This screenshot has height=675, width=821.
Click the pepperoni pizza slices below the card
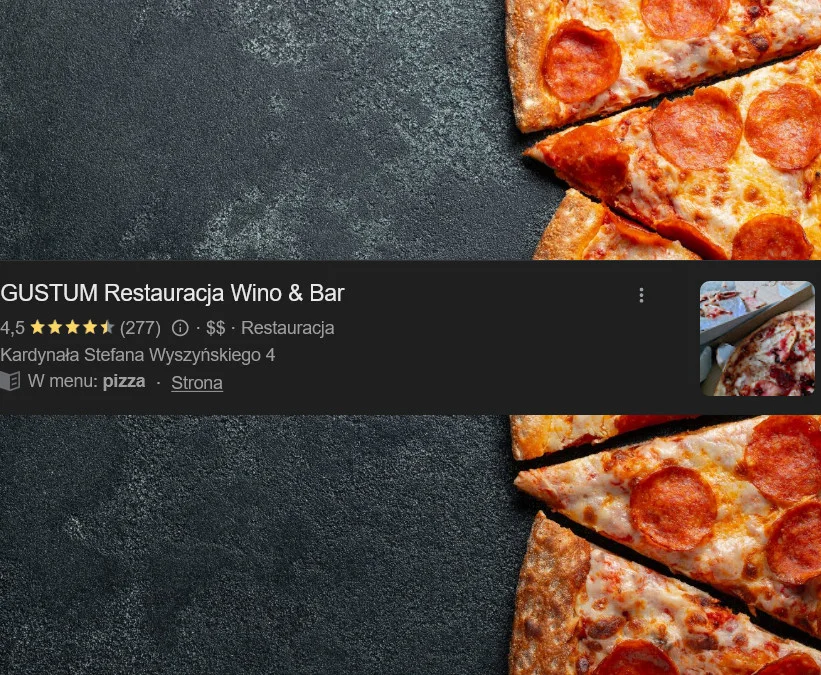tap(664, 545)
